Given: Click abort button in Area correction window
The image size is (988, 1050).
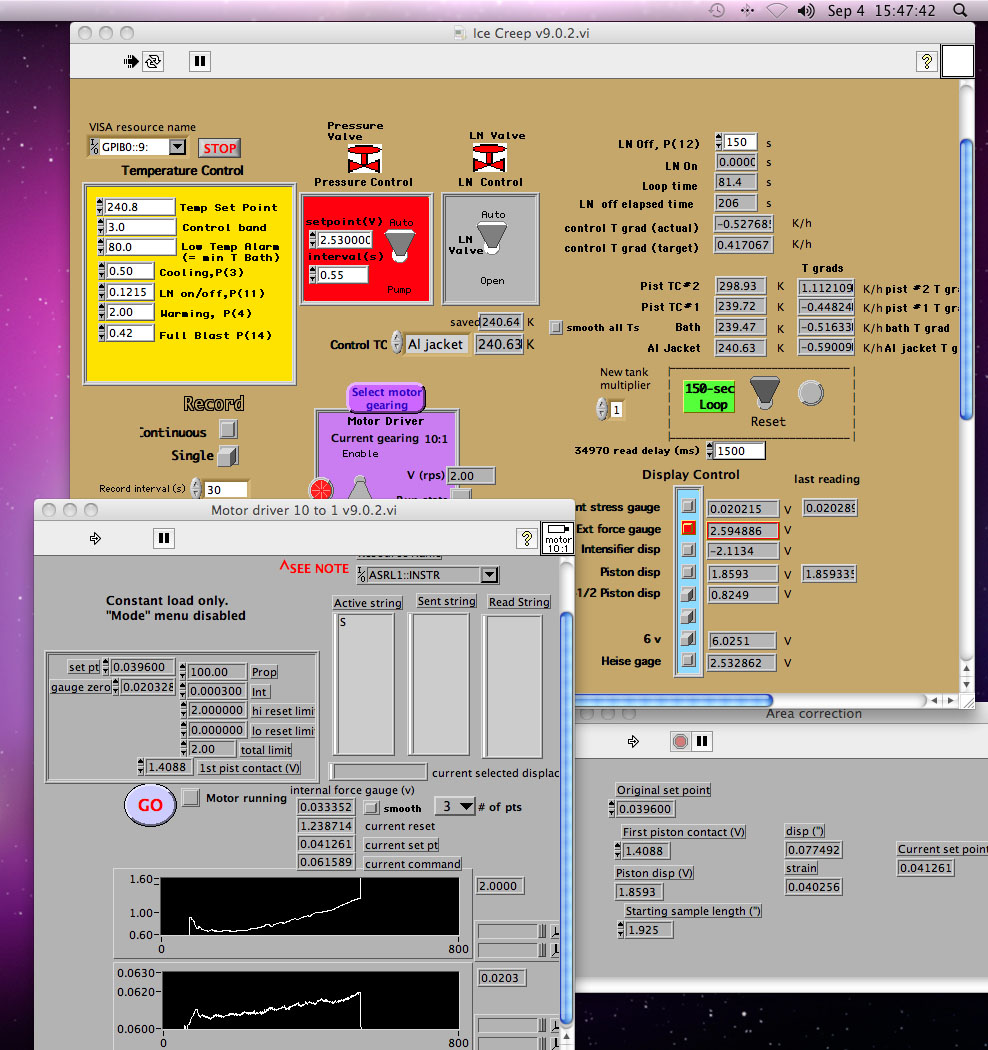Looking at the screenshot, I should (x=681, y=741).
